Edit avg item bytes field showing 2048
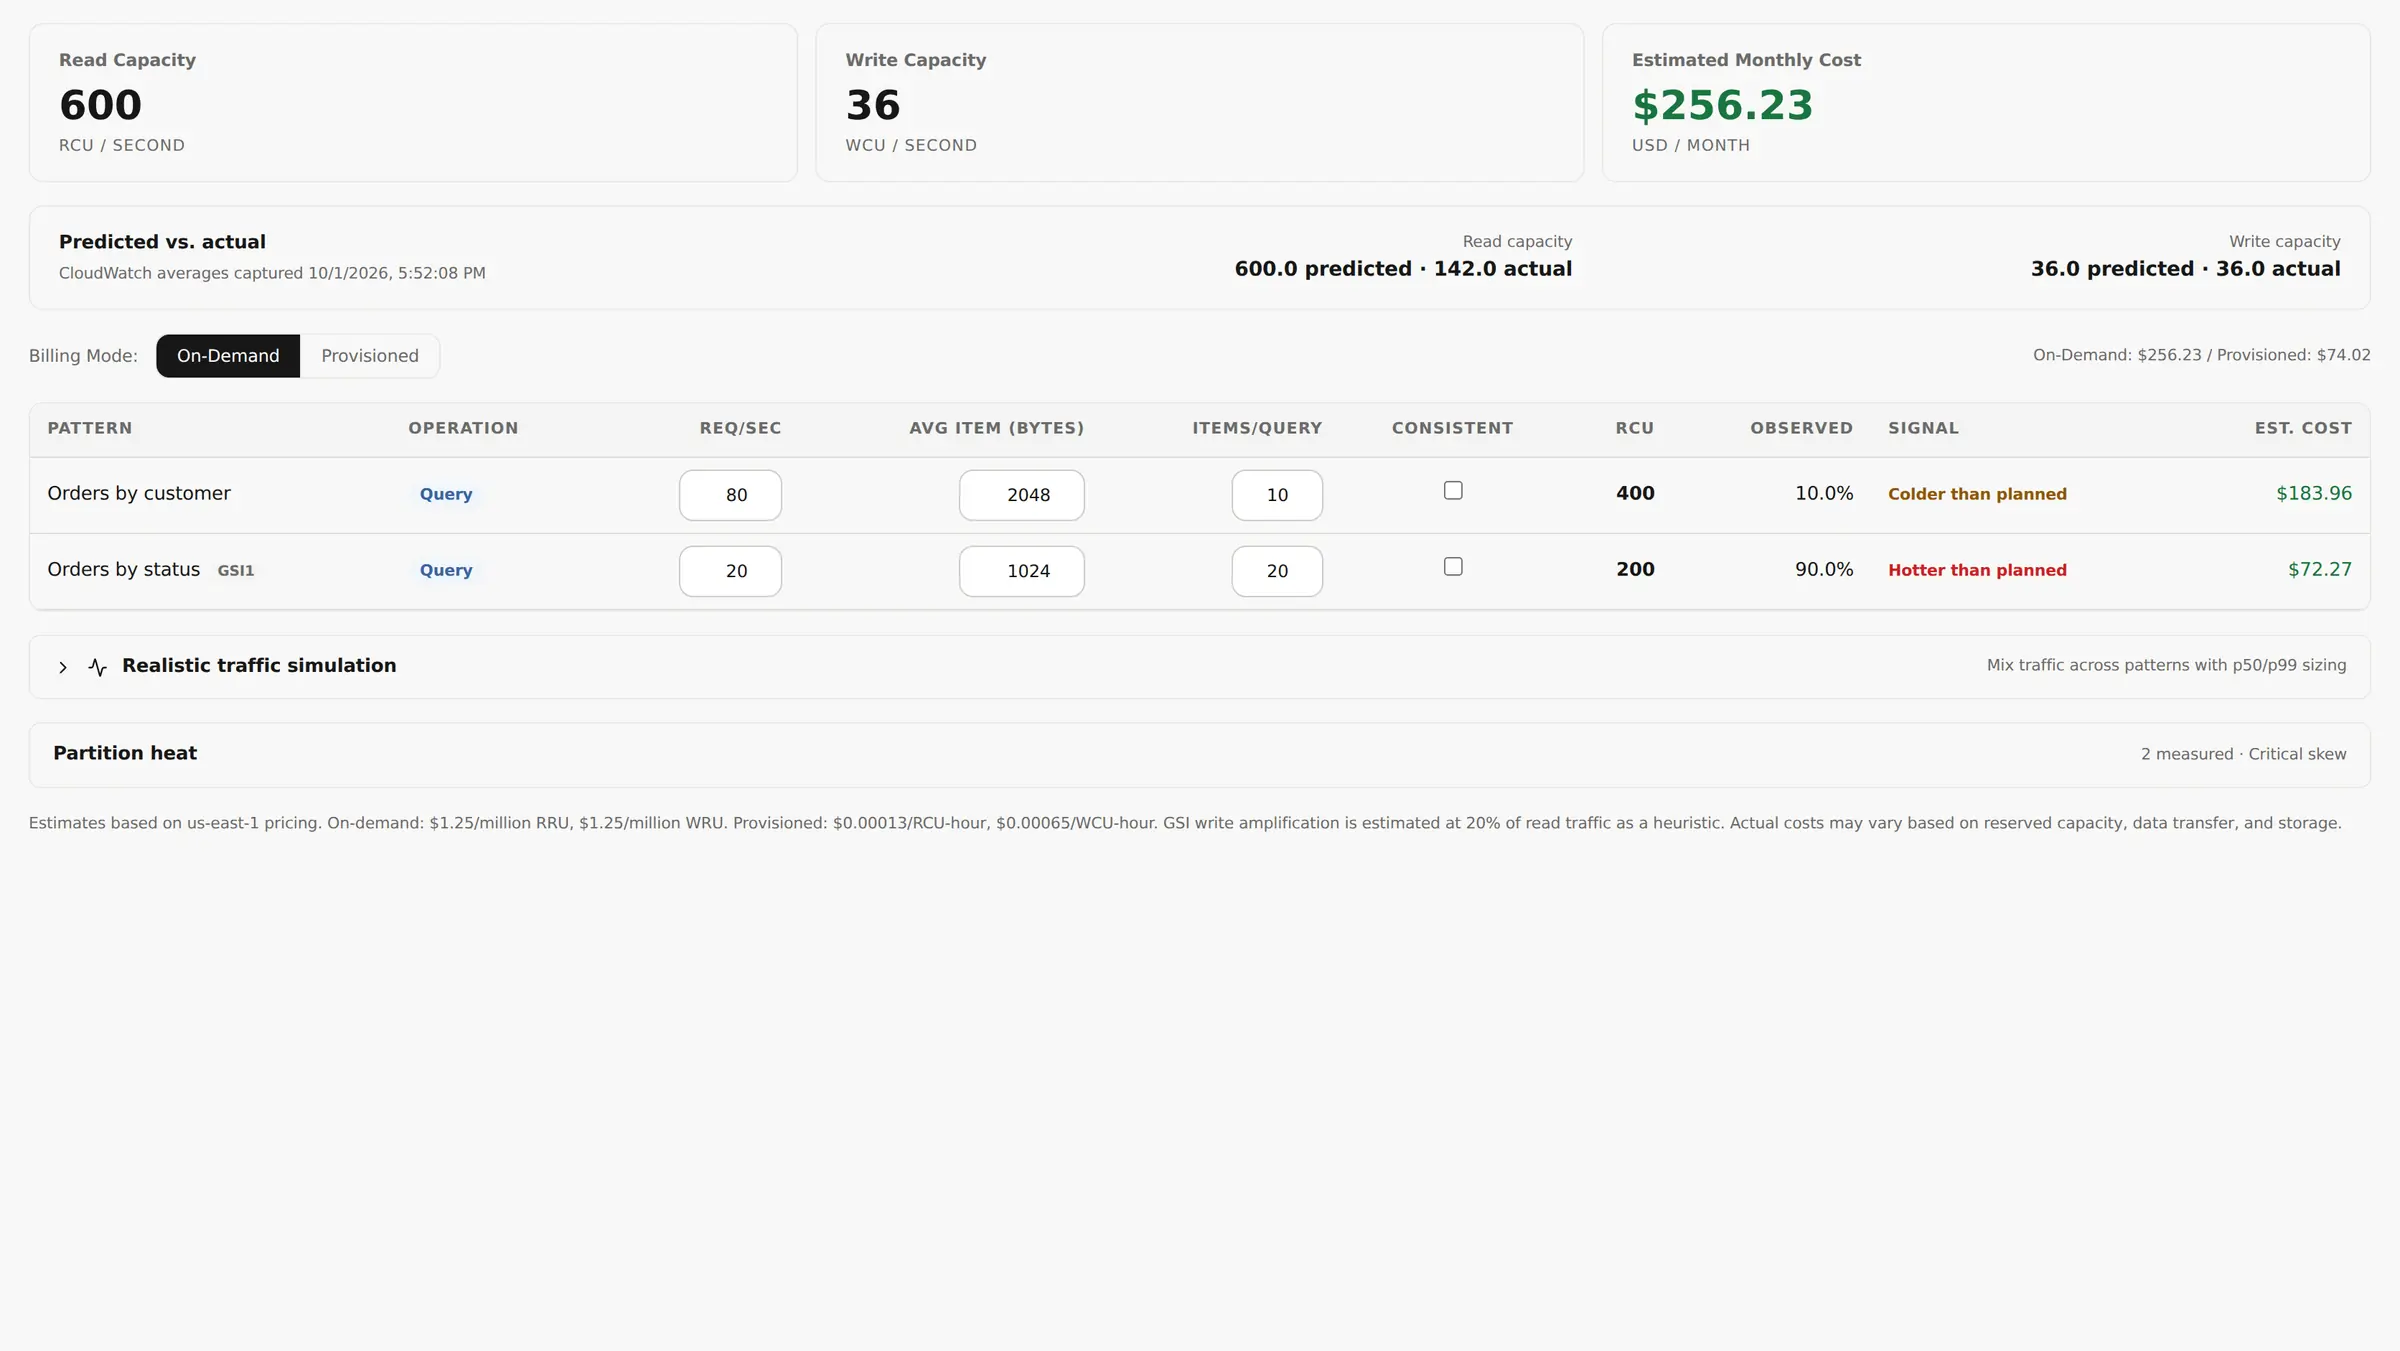This screenshot has height=1351, width=2400. pos(1022,495)
